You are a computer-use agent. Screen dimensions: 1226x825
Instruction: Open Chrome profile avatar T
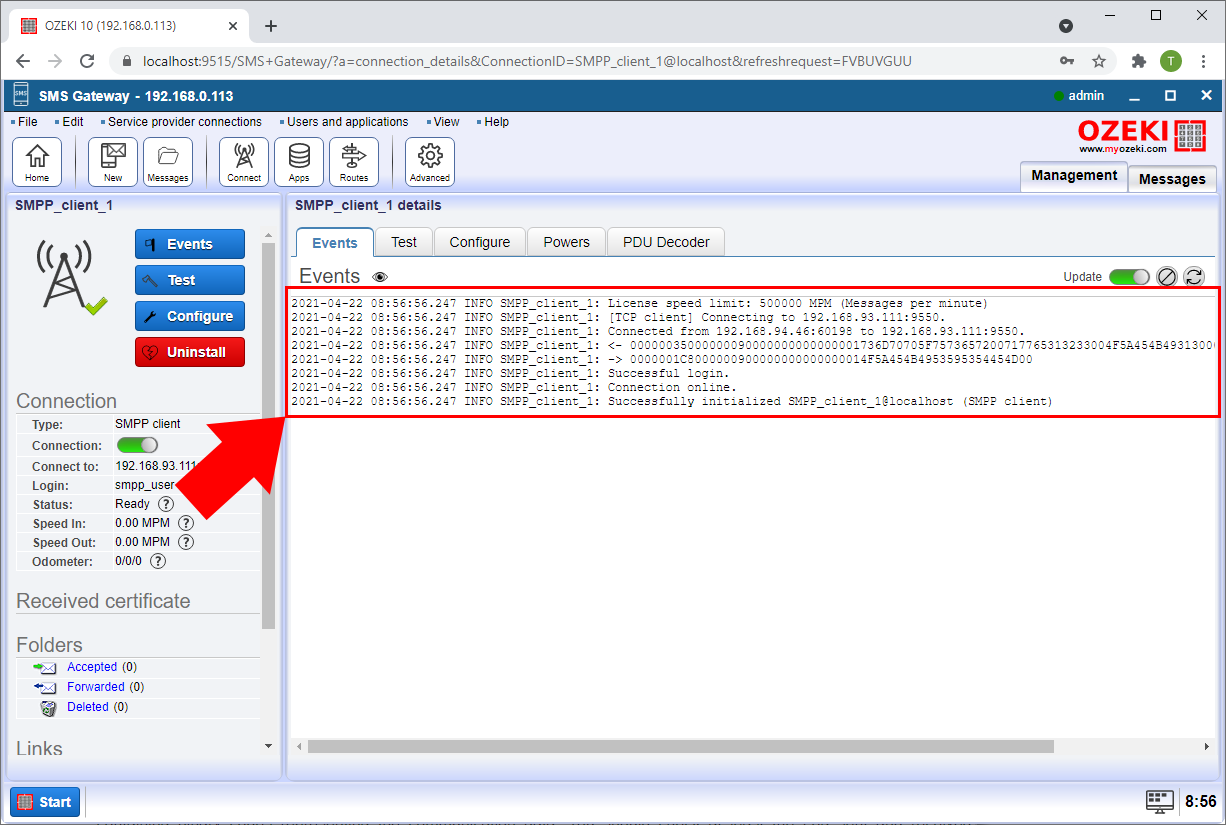pyautogui.click(x=1171, y=61)
